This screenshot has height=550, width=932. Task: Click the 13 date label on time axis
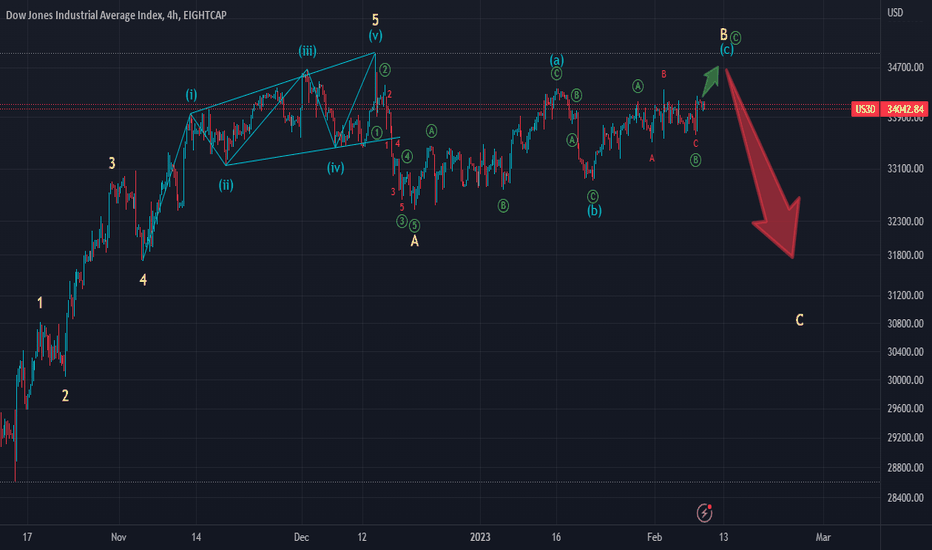click(x=723, y=537)
